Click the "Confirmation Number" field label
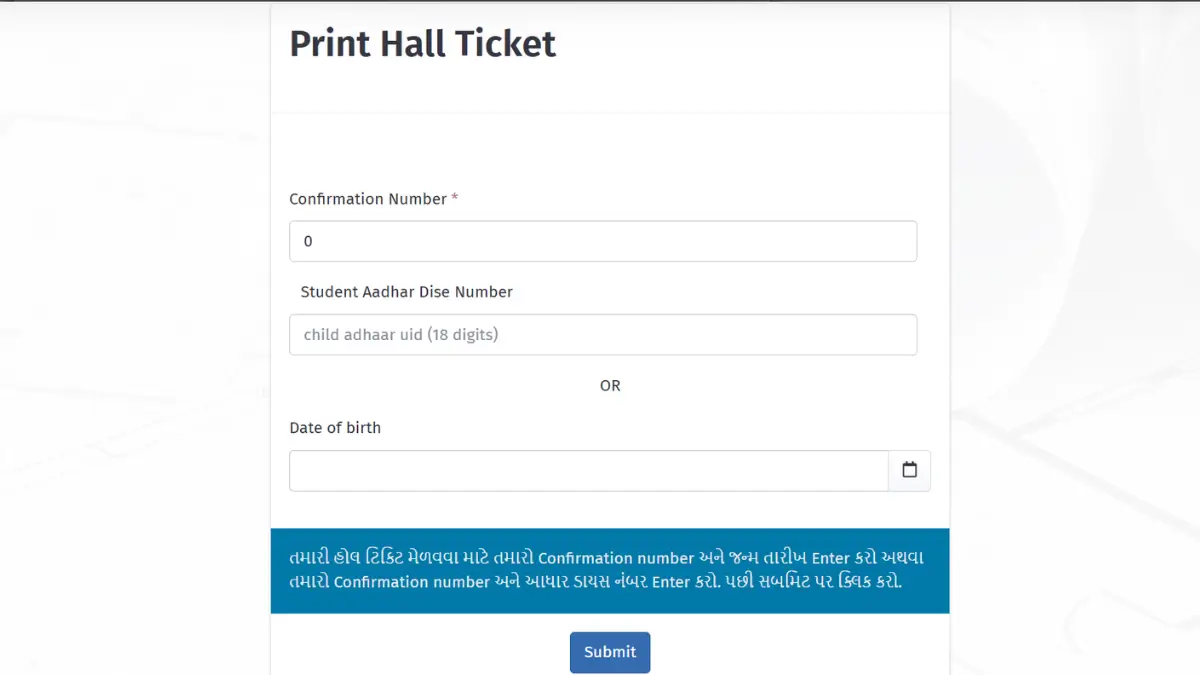This screenshot has width=1200, height=675. (x=368, y=199)
